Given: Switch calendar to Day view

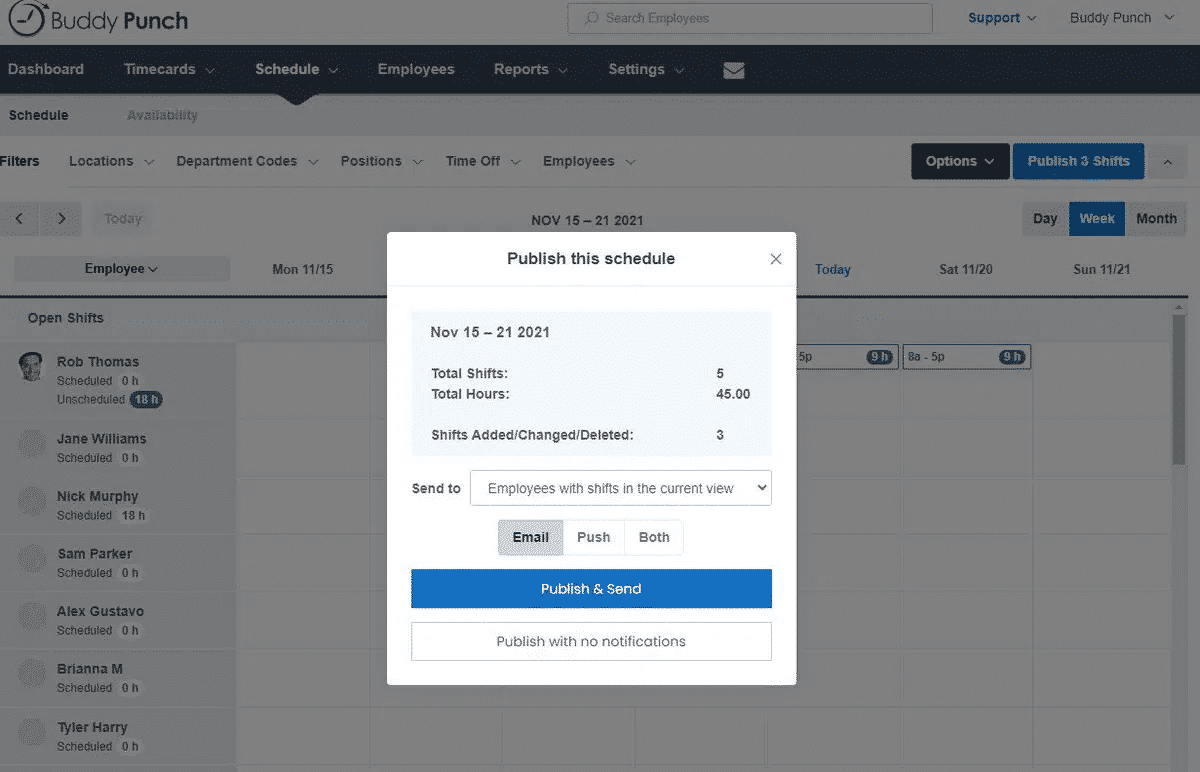Looking at the screenshot, I should click(1045, 219).
